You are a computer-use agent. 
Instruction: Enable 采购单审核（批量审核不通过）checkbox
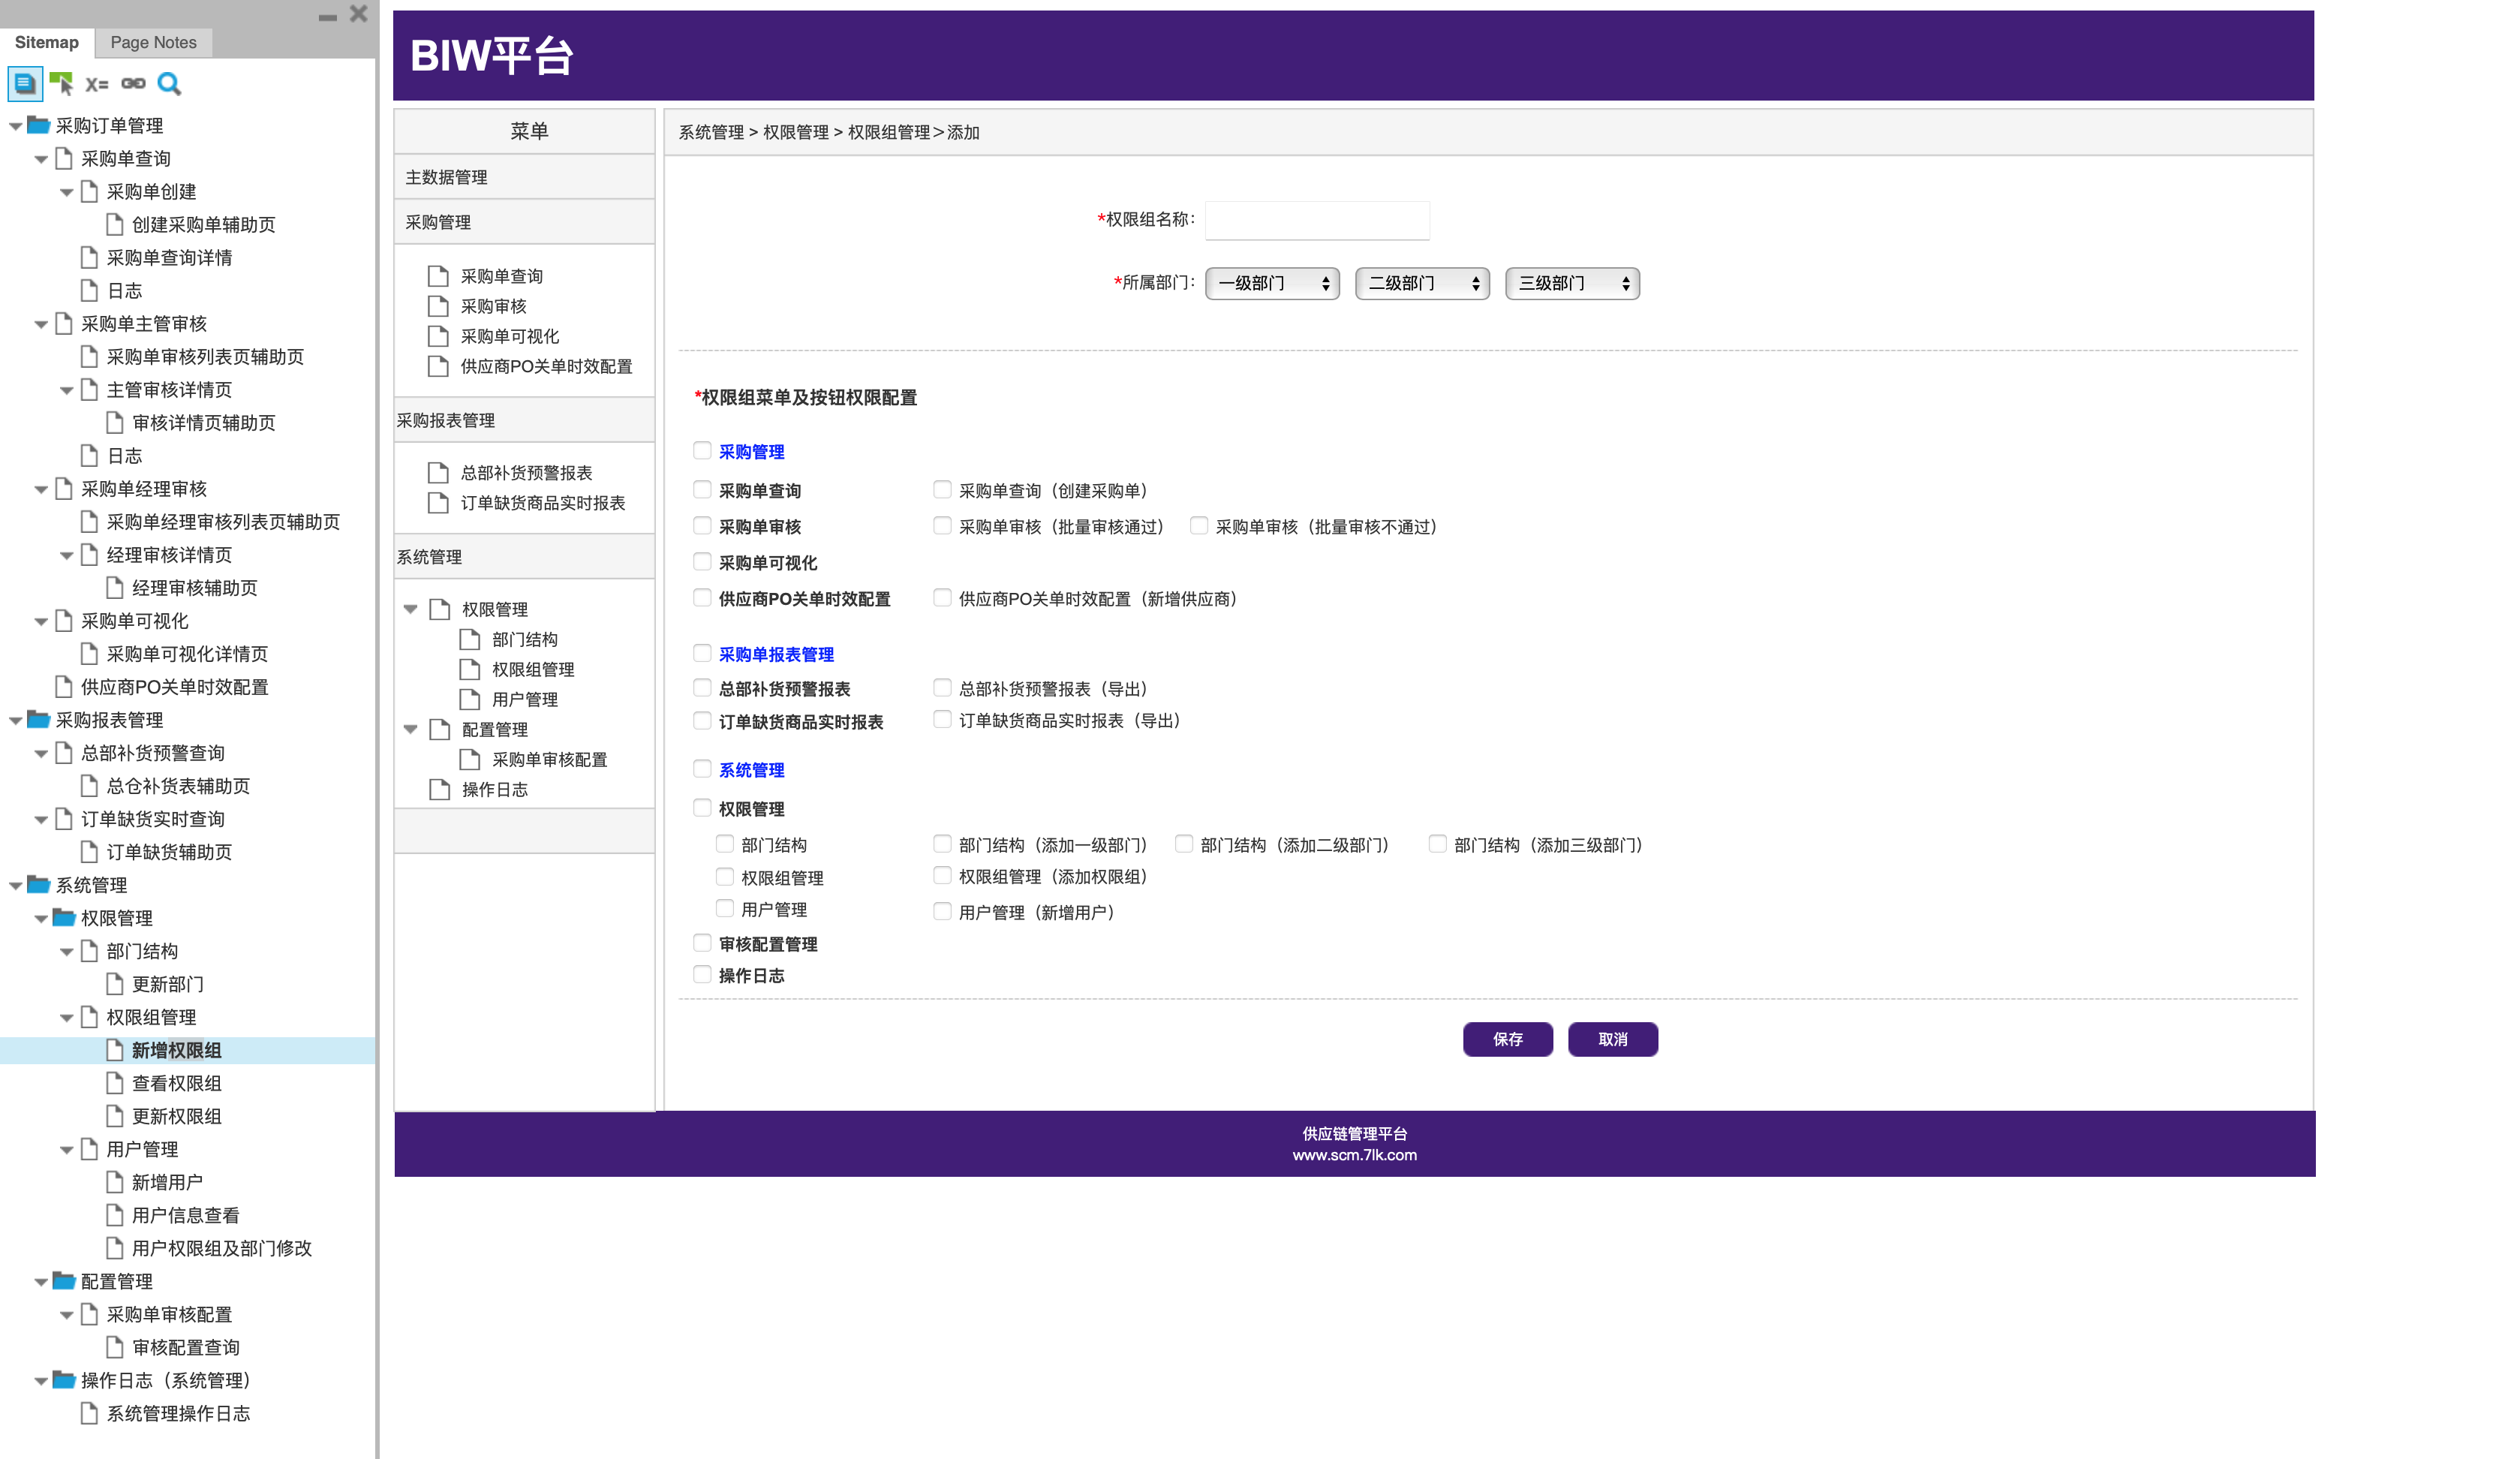pyautogui.click(x=1198, y=526)
